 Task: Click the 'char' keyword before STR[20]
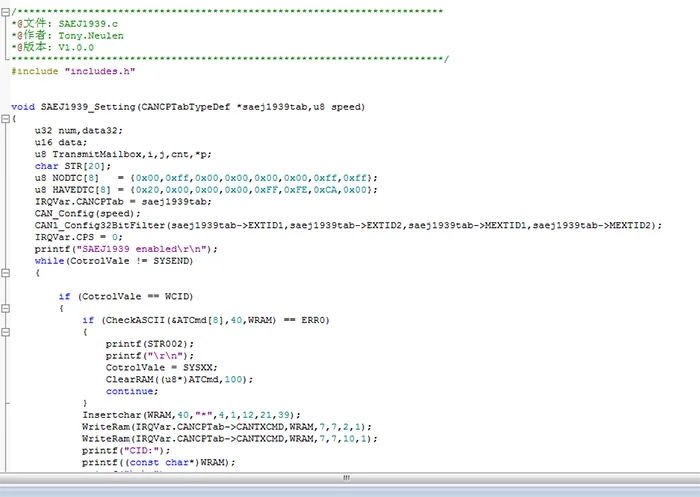click(46, 166)
